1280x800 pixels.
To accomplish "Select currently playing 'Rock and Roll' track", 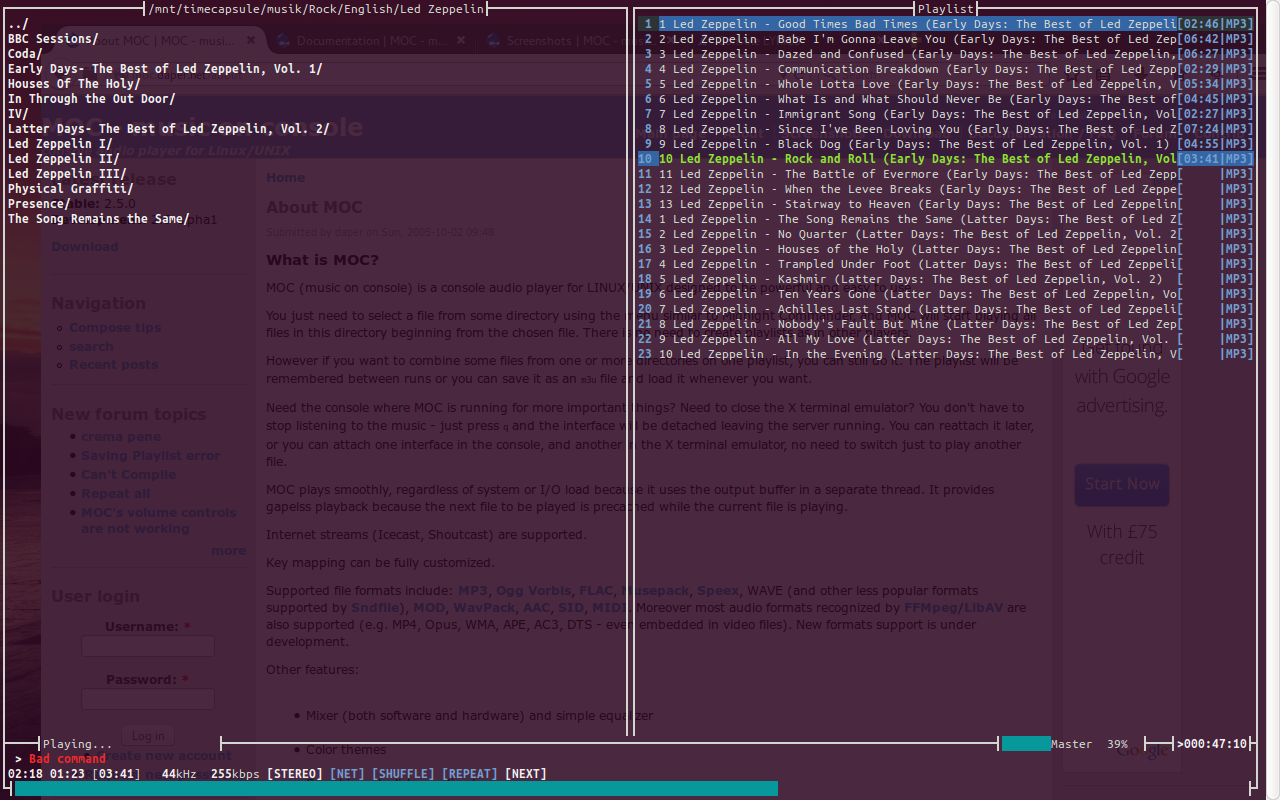I will [945, 159].
